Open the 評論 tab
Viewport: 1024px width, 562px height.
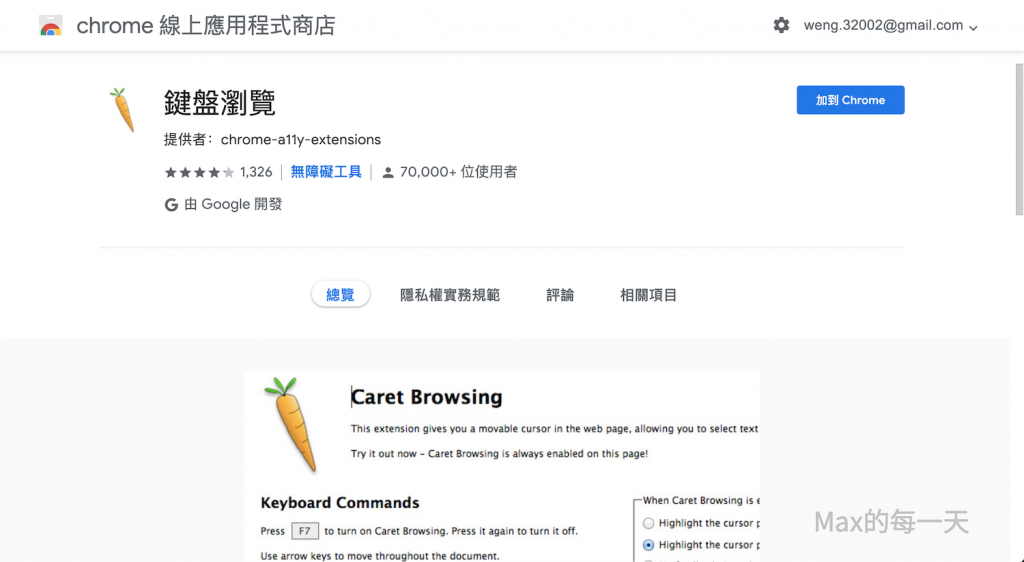560,295
